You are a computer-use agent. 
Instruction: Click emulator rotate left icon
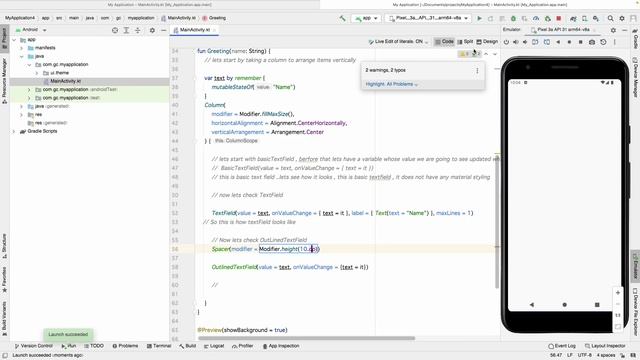[x=535, y=42]
